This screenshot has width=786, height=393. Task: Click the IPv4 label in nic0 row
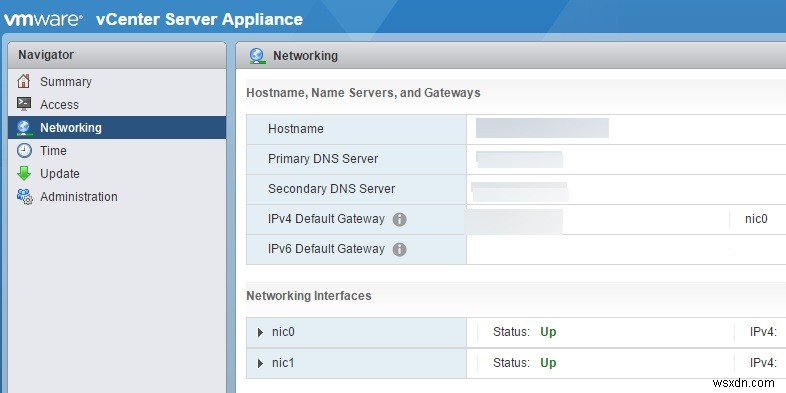tap(763, 332)
